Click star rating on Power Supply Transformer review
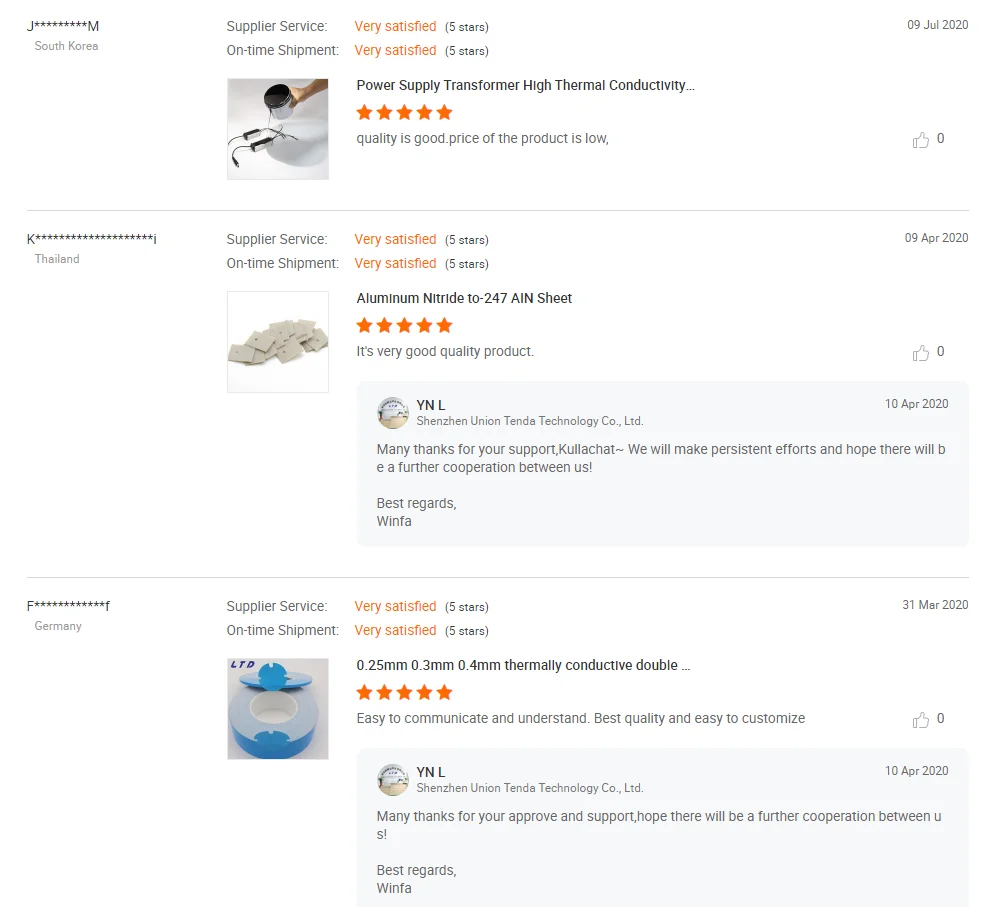The image size is (994, 907). coord(405,112)
